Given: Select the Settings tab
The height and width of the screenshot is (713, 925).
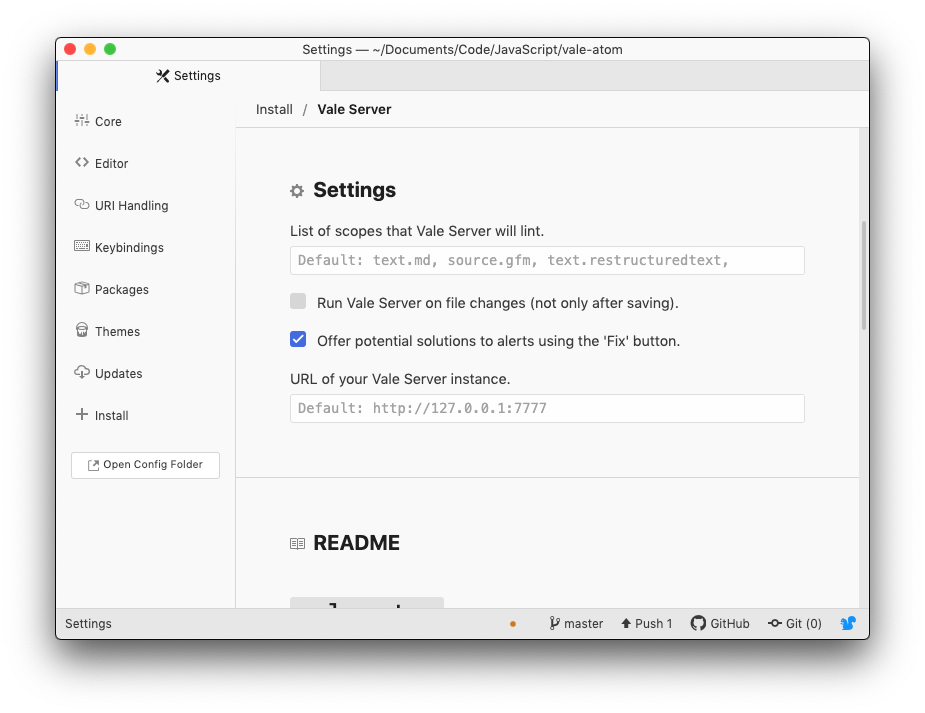Looking at the screenshot, I should [x=189, y=75].
